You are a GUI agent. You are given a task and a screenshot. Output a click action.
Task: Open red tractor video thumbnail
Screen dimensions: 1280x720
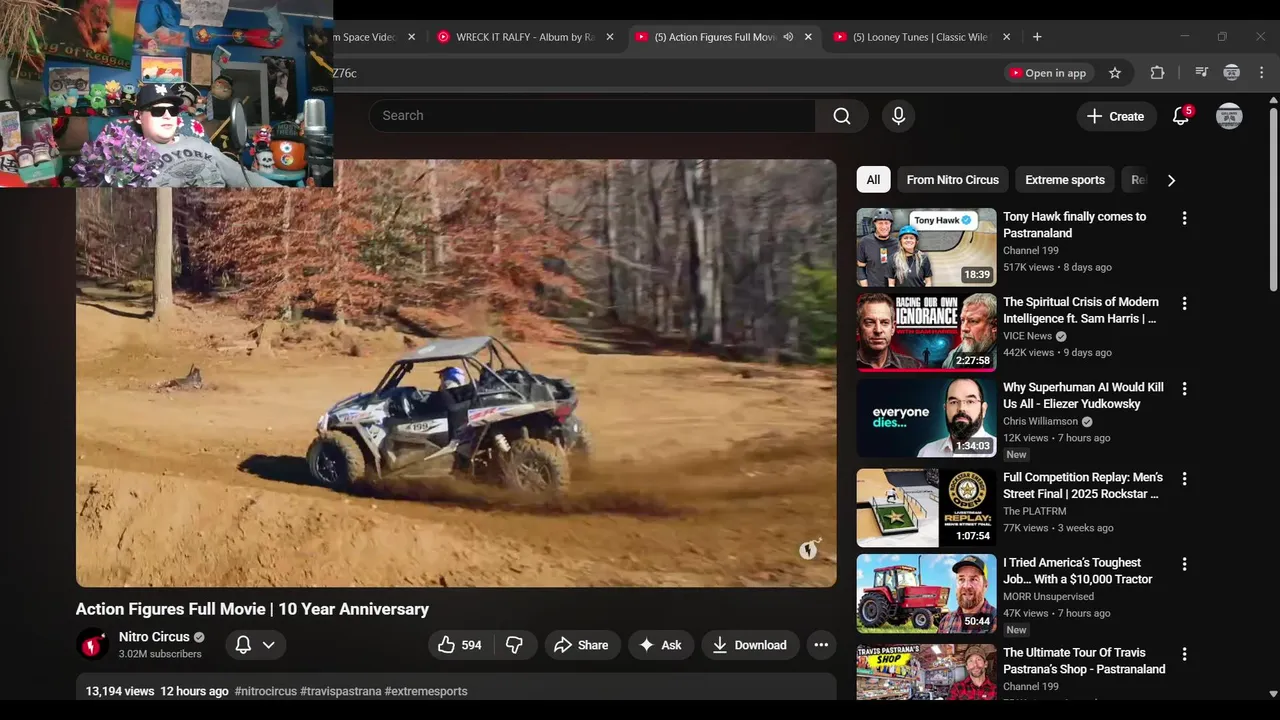click(x=926, y=593)
